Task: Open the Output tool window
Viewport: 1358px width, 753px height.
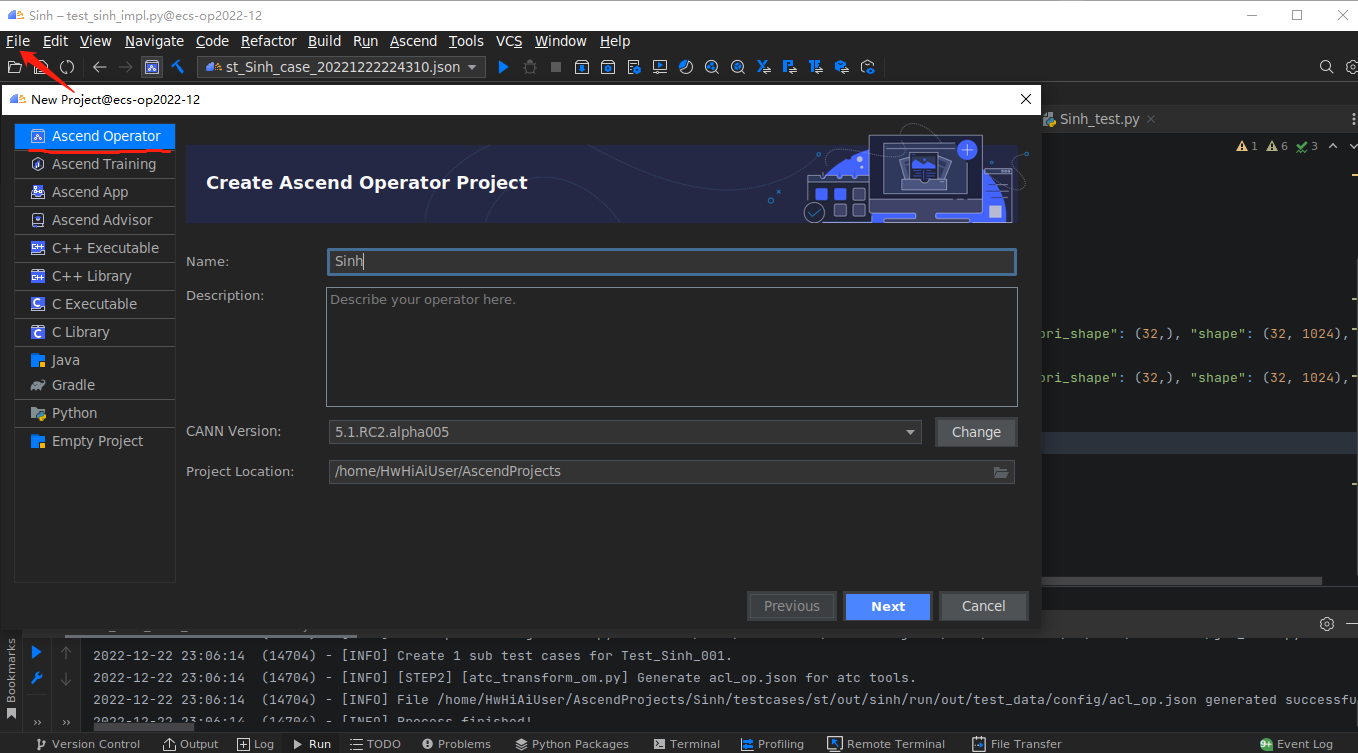Action: [191, 744]
